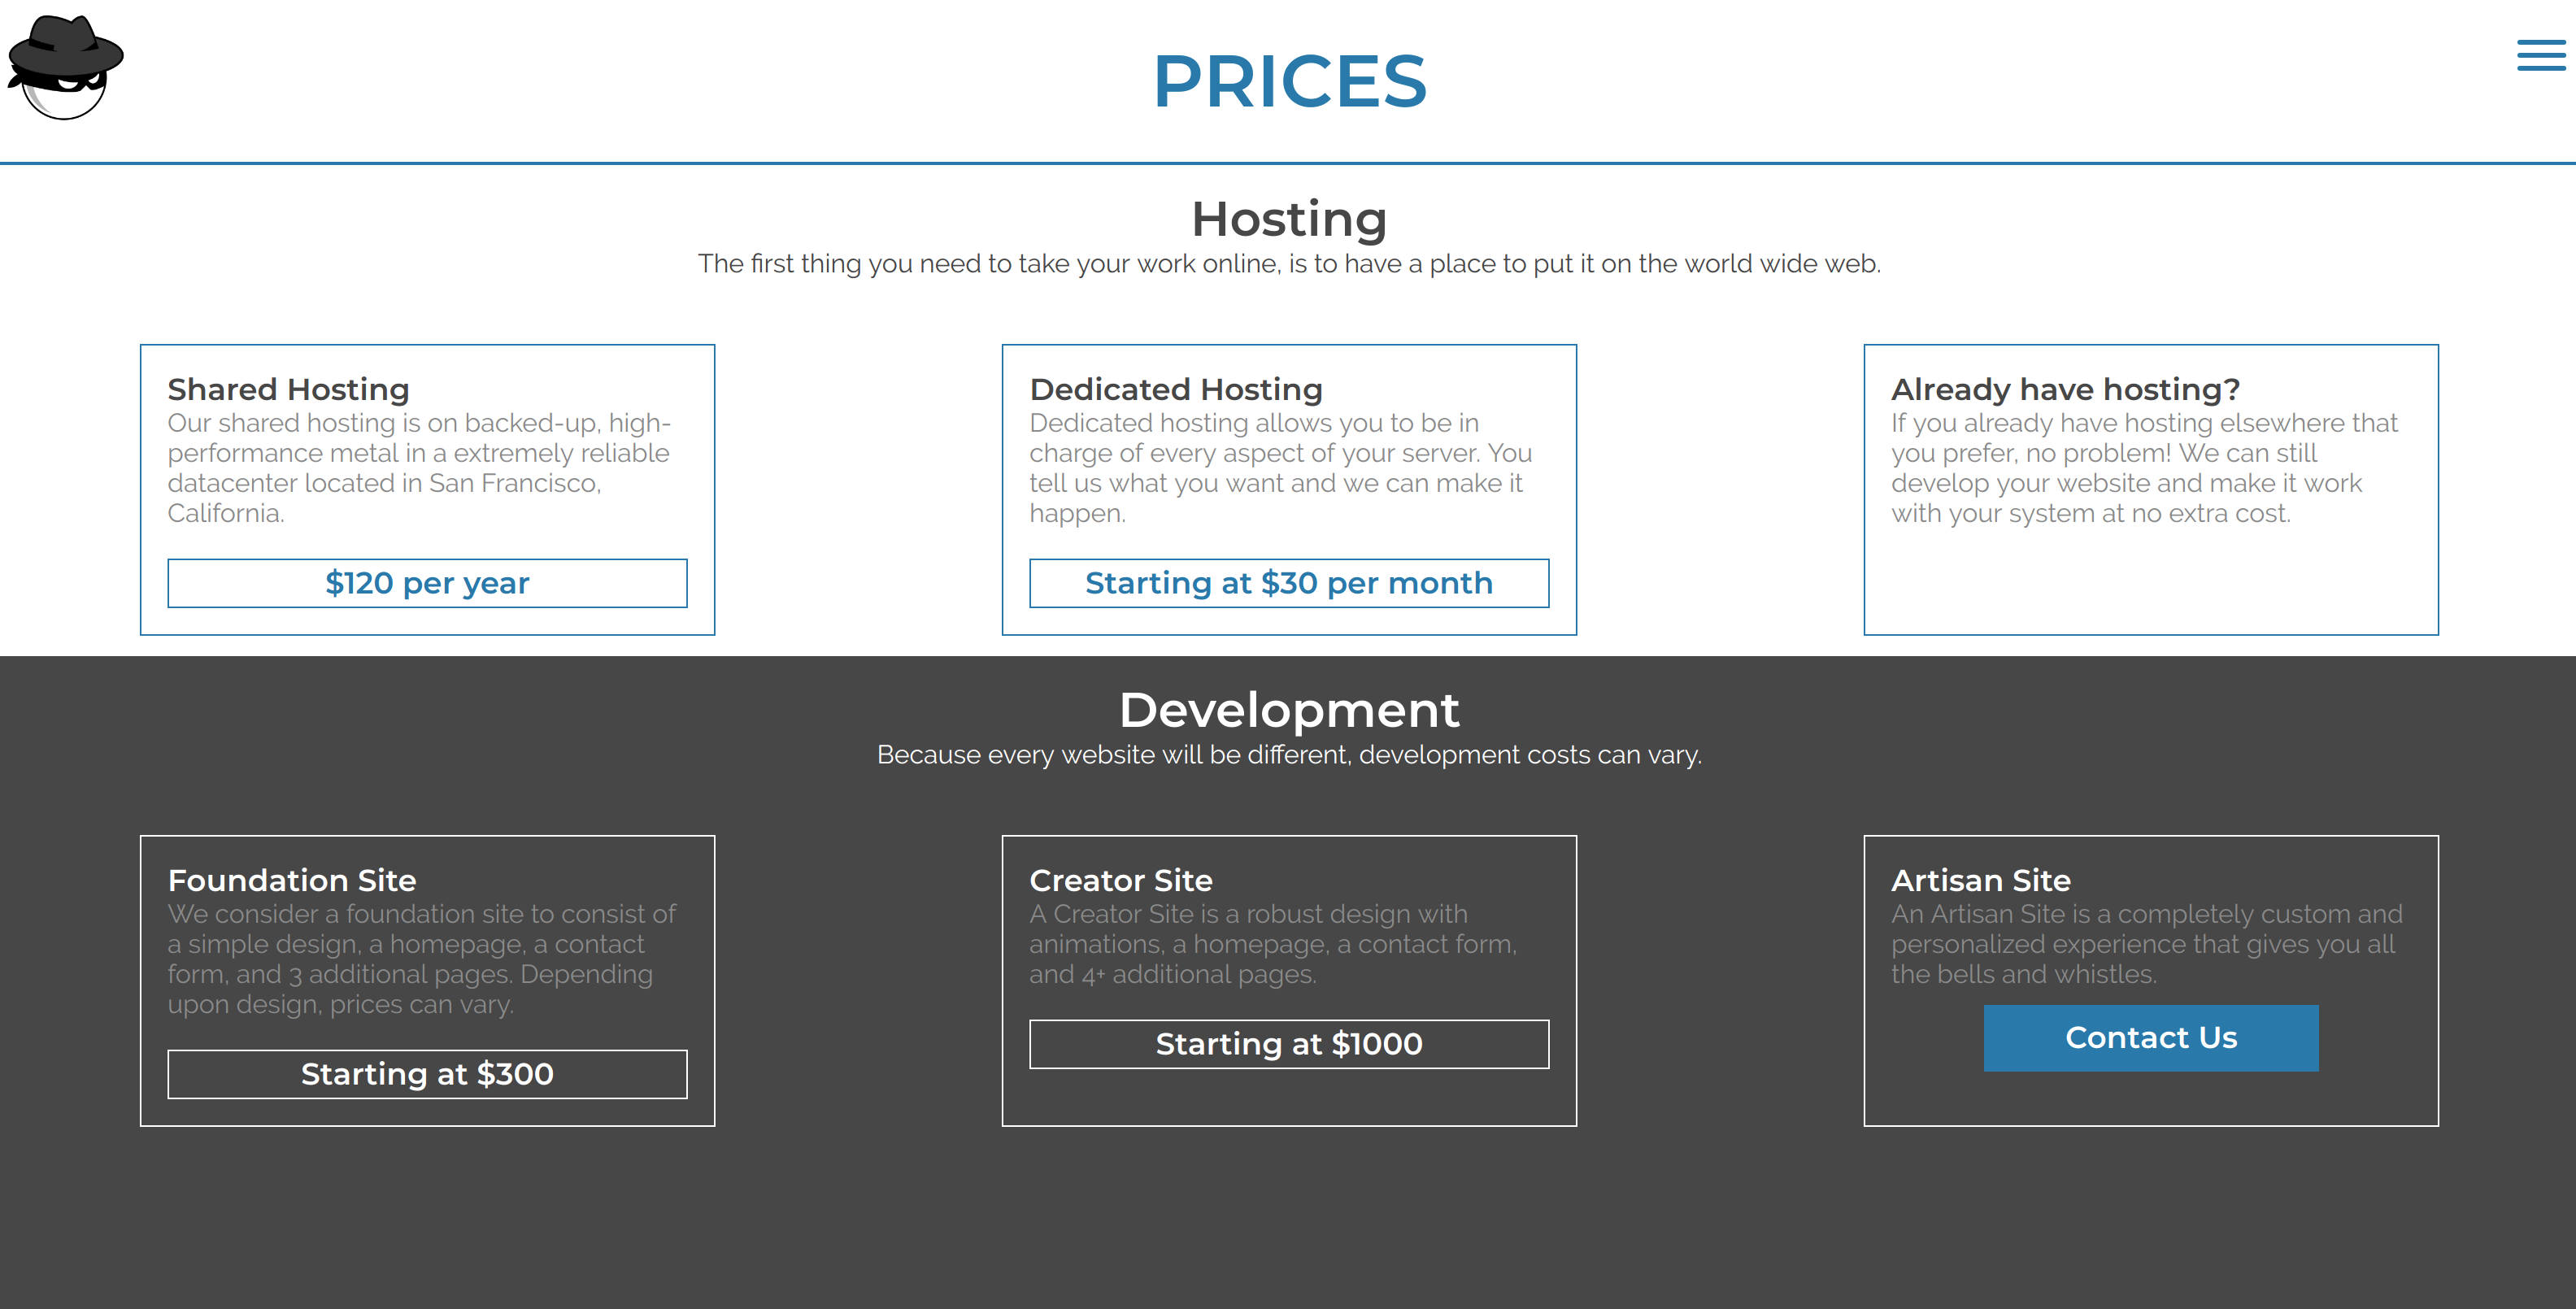This screenshot has width=2576, height=1309.
Task: Select the $120 per year price box
Action: point(427,583)
